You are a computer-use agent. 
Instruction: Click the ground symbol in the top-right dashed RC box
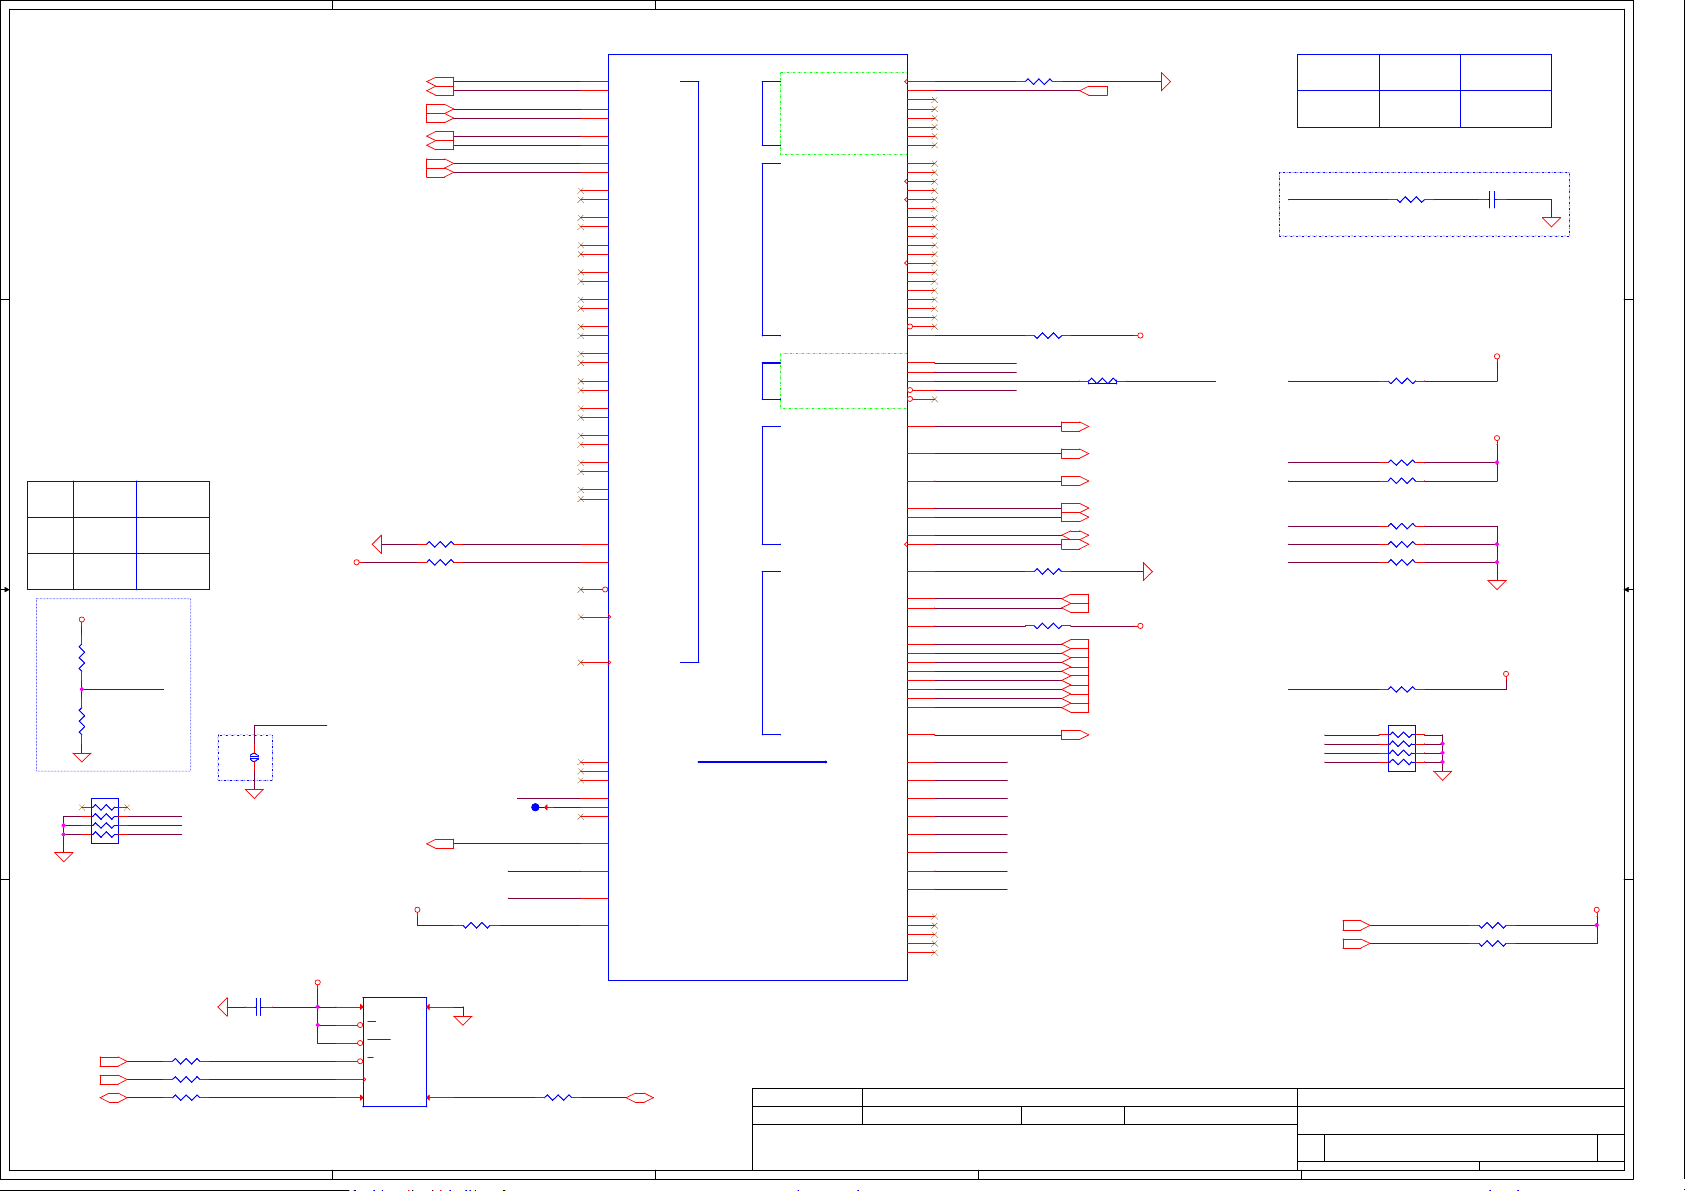point(1551,221)
